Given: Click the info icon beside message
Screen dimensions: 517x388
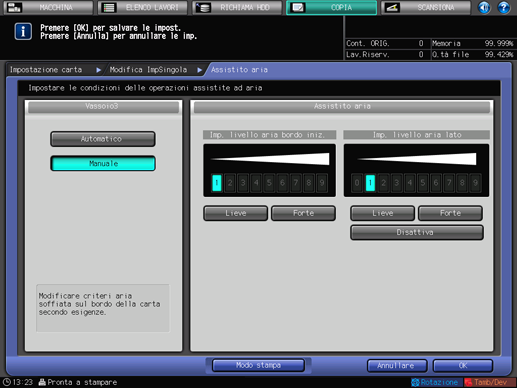Looking at the screenshot, I should [23, 32].
